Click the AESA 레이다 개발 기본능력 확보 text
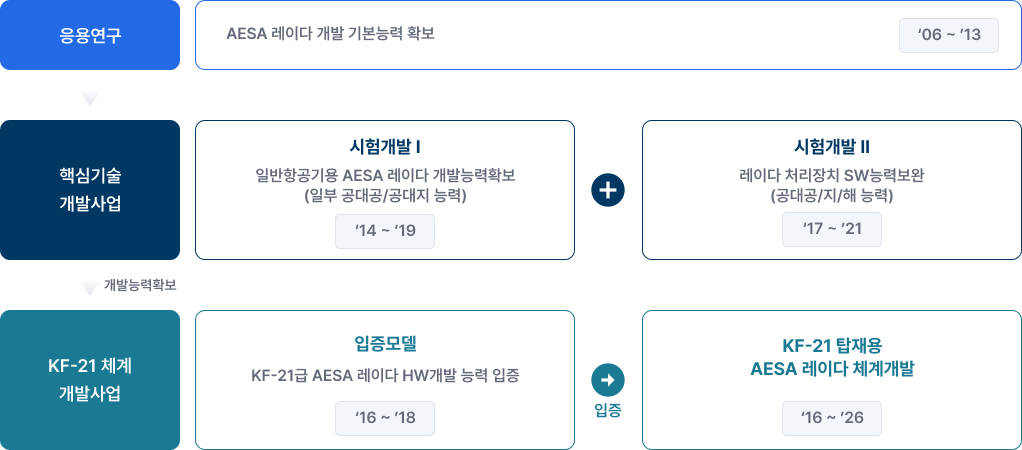This screenshot has width=1022, height=450. point(331,34)
